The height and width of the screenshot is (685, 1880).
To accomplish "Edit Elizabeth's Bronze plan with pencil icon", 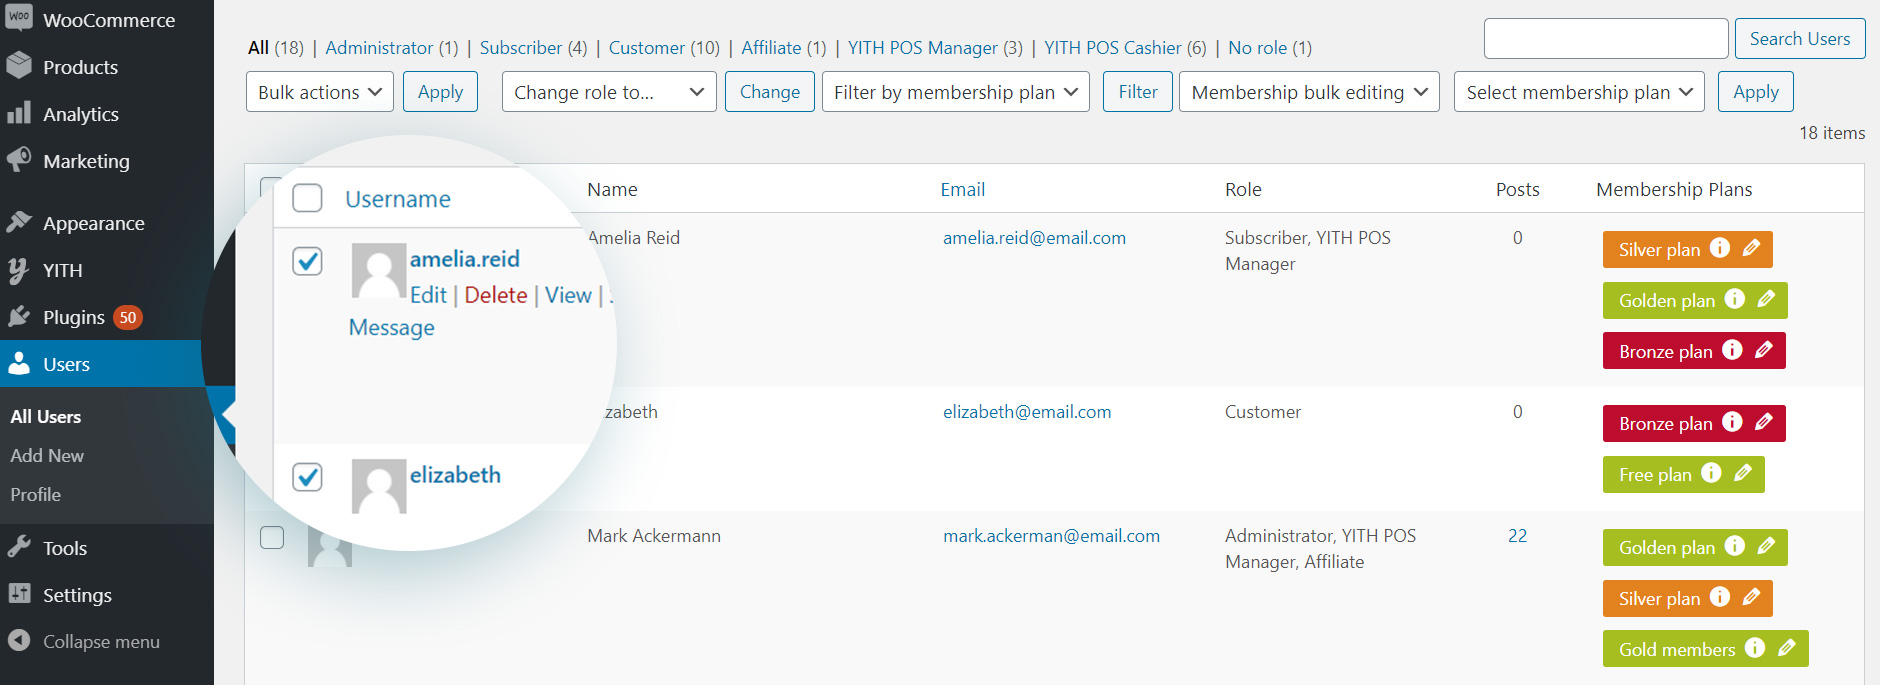I will tap(1764, 422).
